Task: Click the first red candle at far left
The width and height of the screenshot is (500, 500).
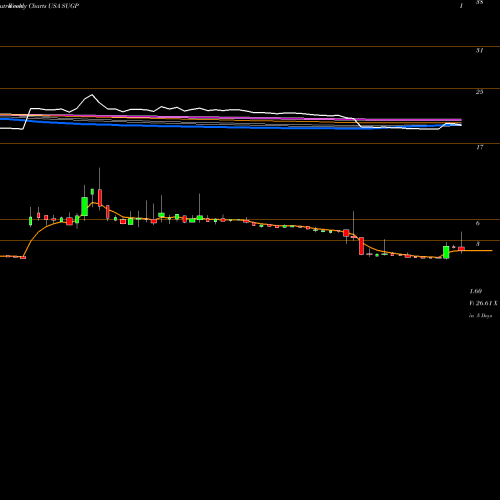Action: pos(23,257)
